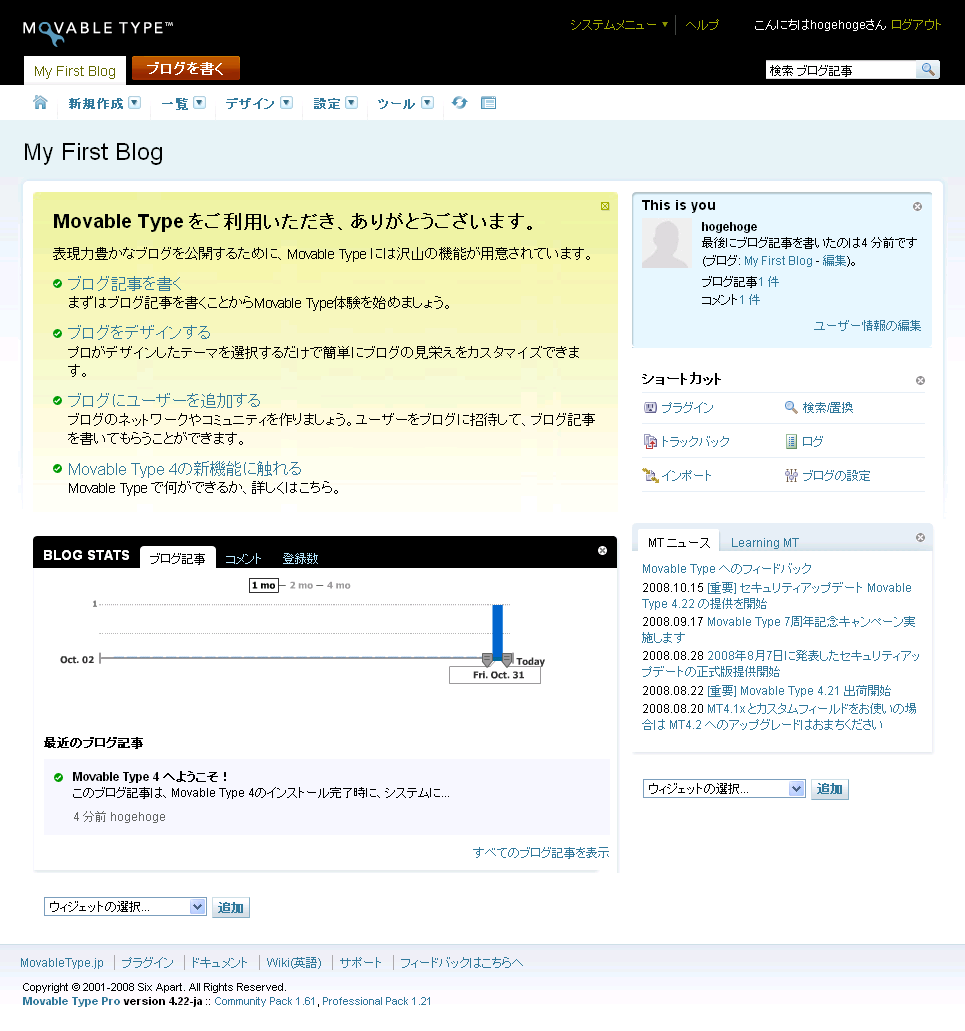The height and width of the screenshot is (1031, 965).
Task: Close the BLOG STATS widget
Action: point(602,550)
